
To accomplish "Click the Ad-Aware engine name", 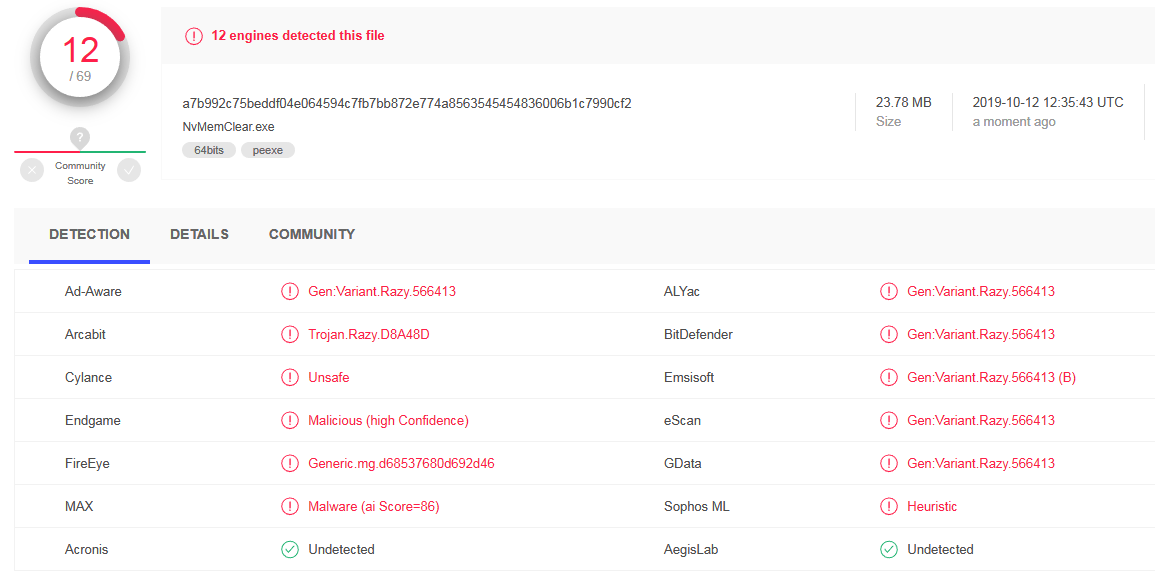I will click(94, 291).
